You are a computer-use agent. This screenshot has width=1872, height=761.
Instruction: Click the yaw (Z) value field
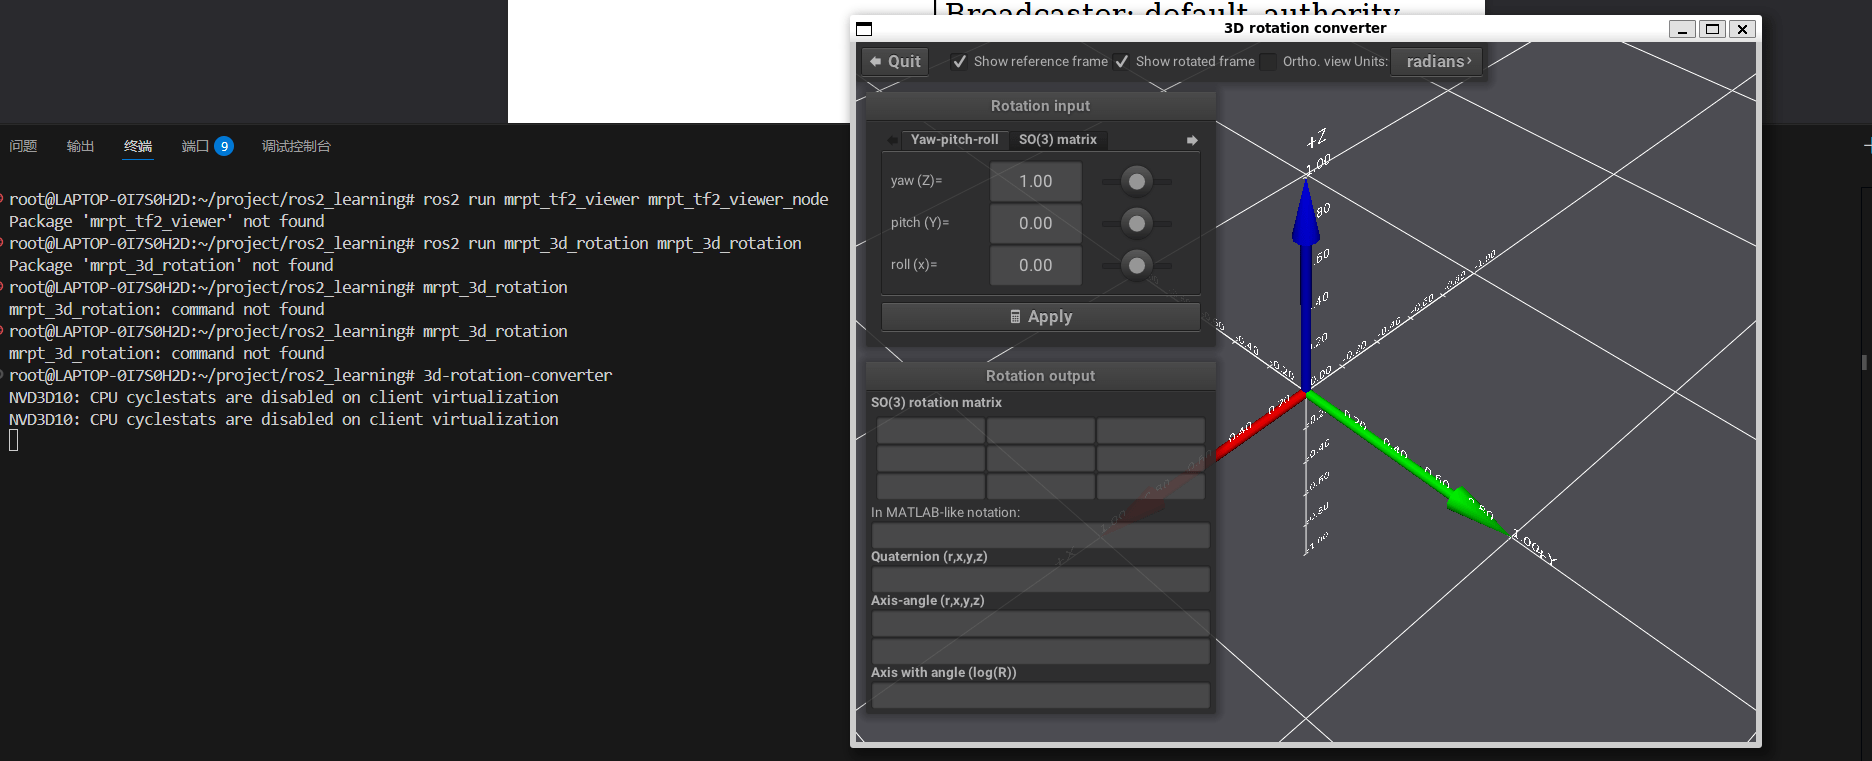[1035, 182]
